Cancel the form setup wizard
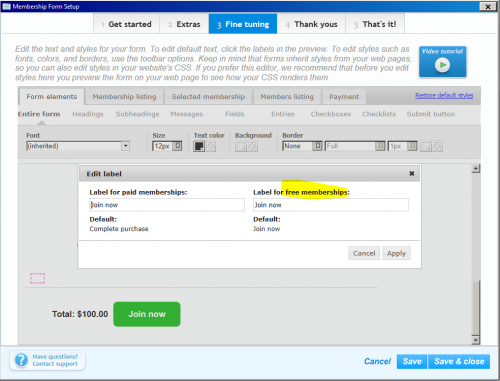This screenshot has width=500, height=381. (x=377, y=361)
